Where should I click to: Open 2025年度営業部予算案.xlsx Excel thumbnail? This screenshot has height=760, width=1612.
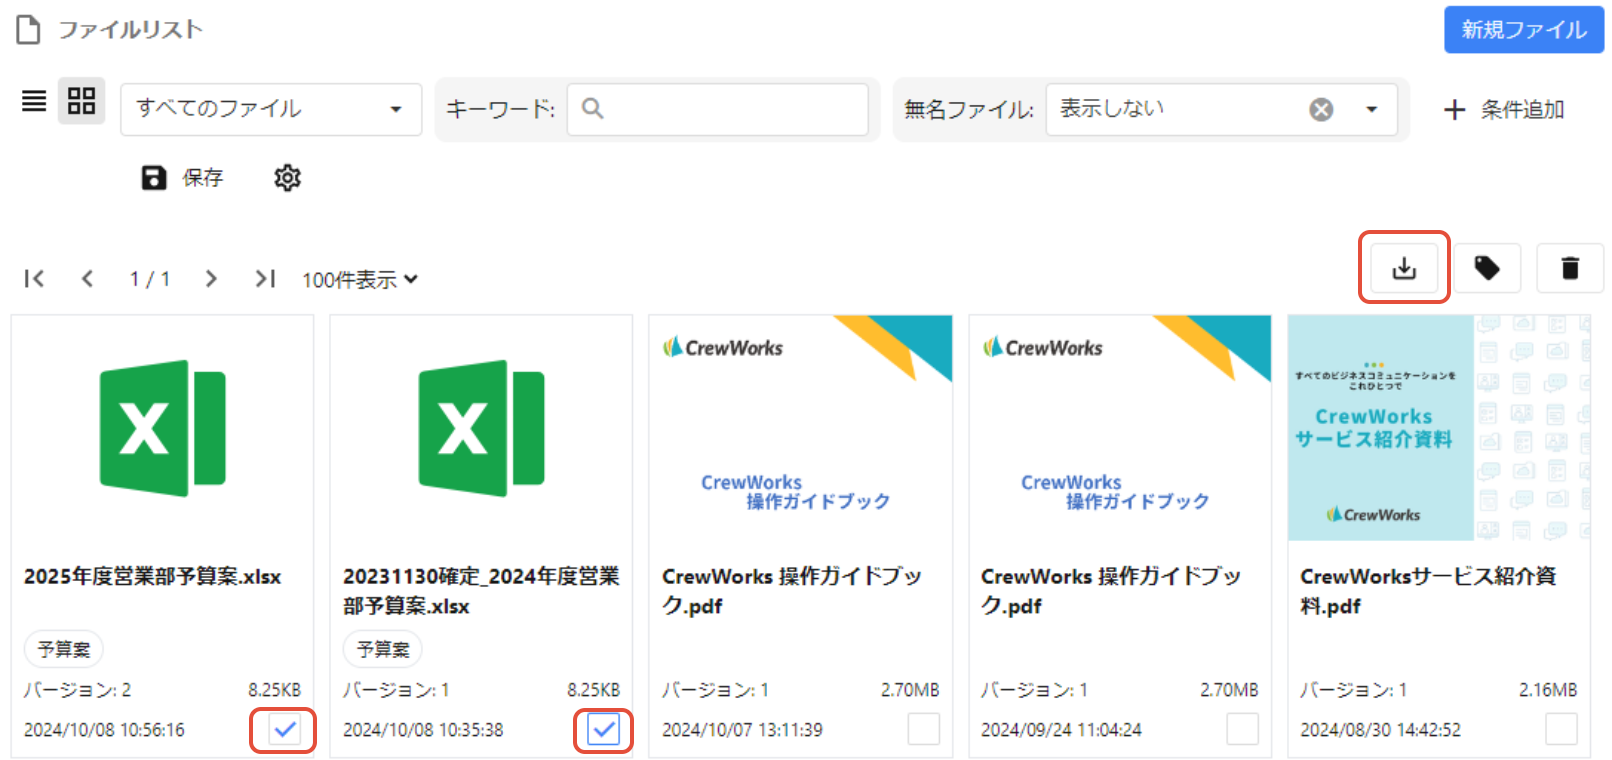point(162,428)
